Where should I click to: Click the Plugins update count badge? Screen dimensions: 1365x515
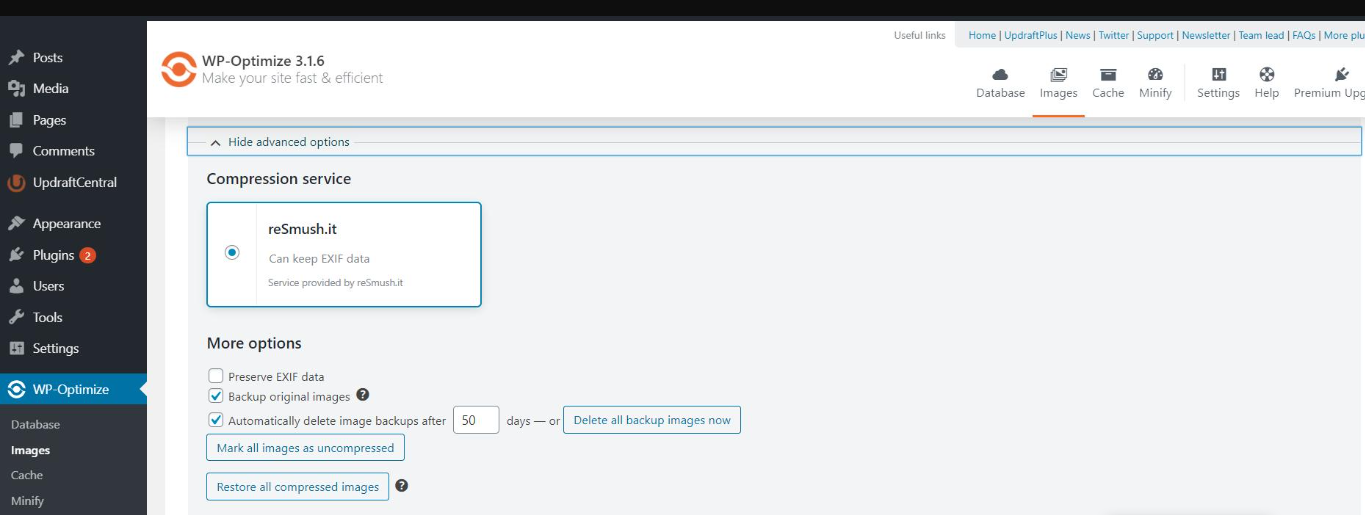88,255
